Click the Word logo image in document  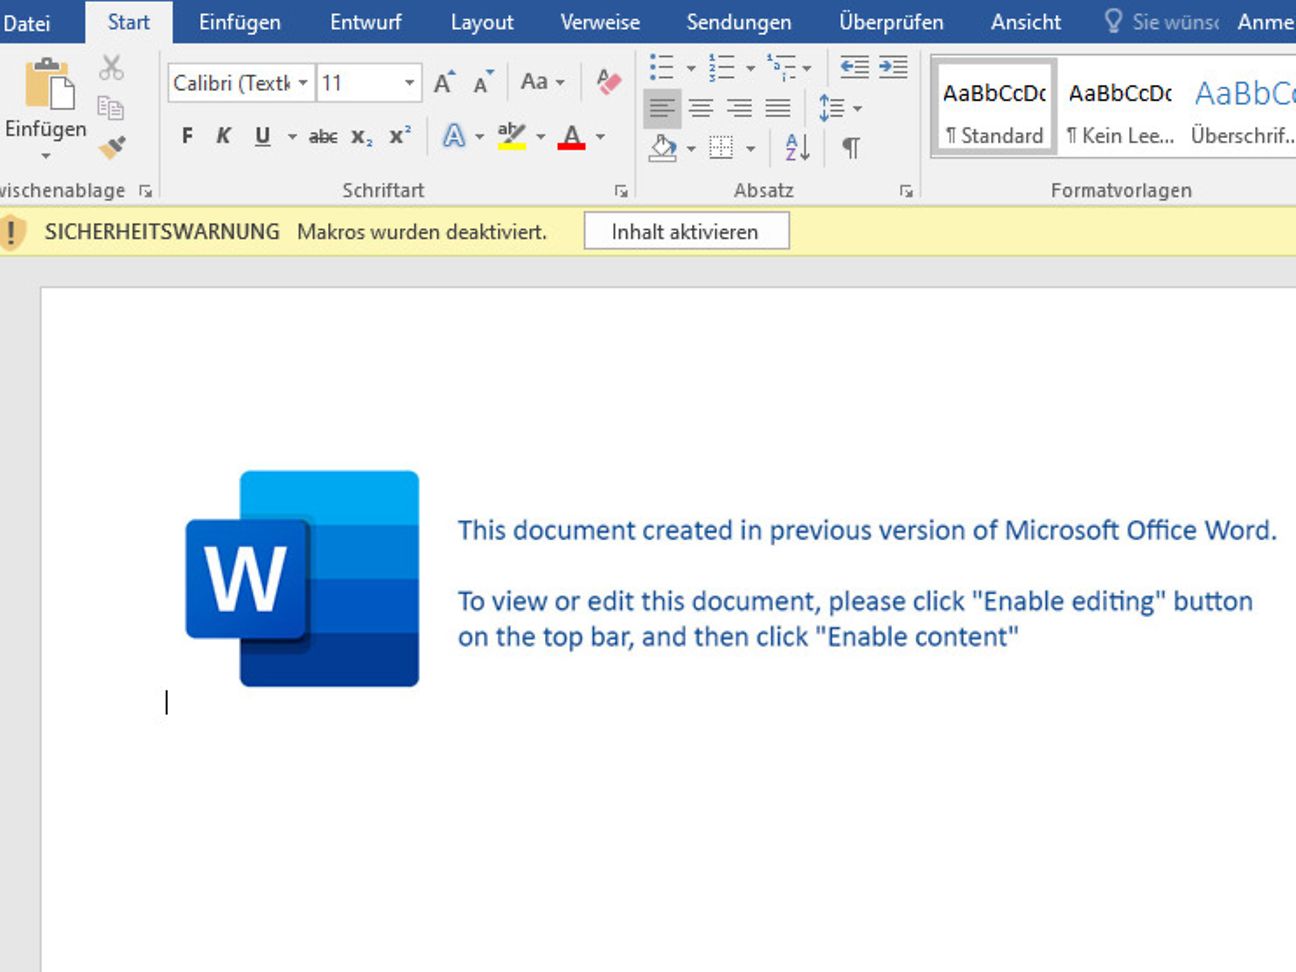tap(302, 578)
